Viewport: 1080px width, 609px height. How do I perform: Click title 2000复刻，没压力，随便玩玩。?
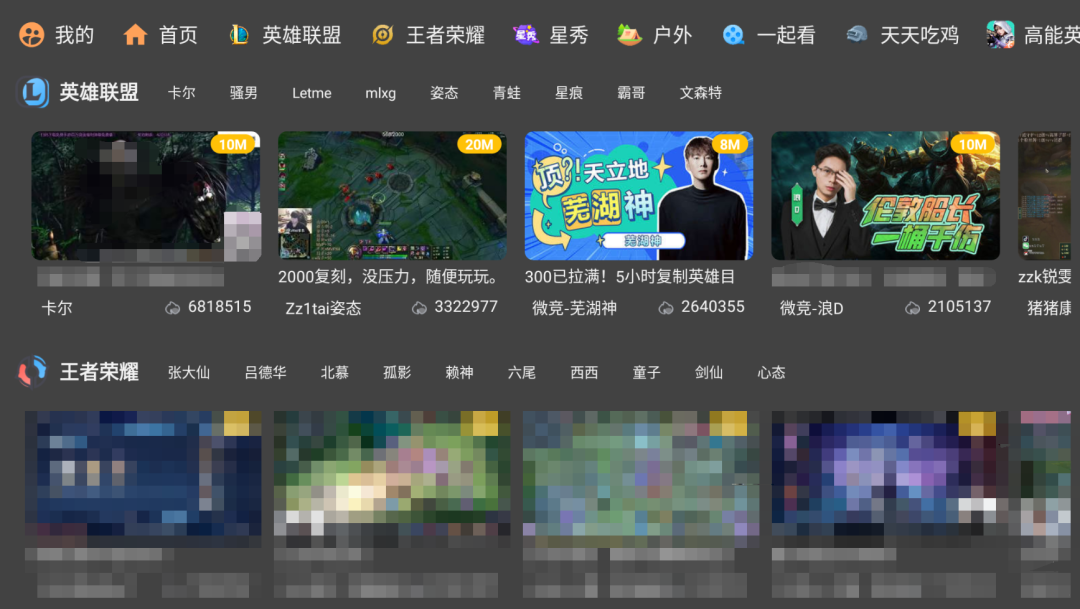coord(390,277)
